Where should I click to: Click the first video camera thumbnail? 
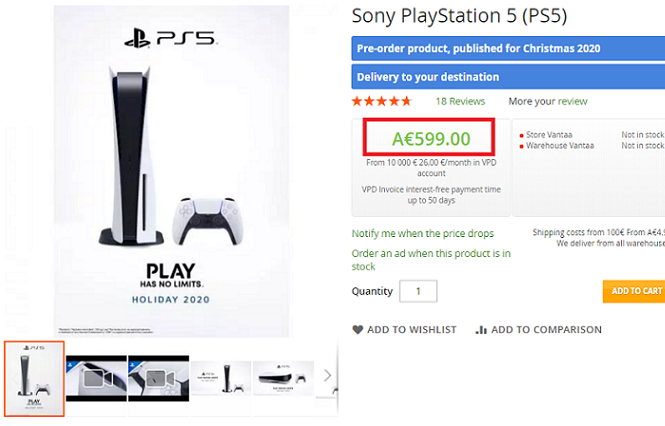(96, 379)
